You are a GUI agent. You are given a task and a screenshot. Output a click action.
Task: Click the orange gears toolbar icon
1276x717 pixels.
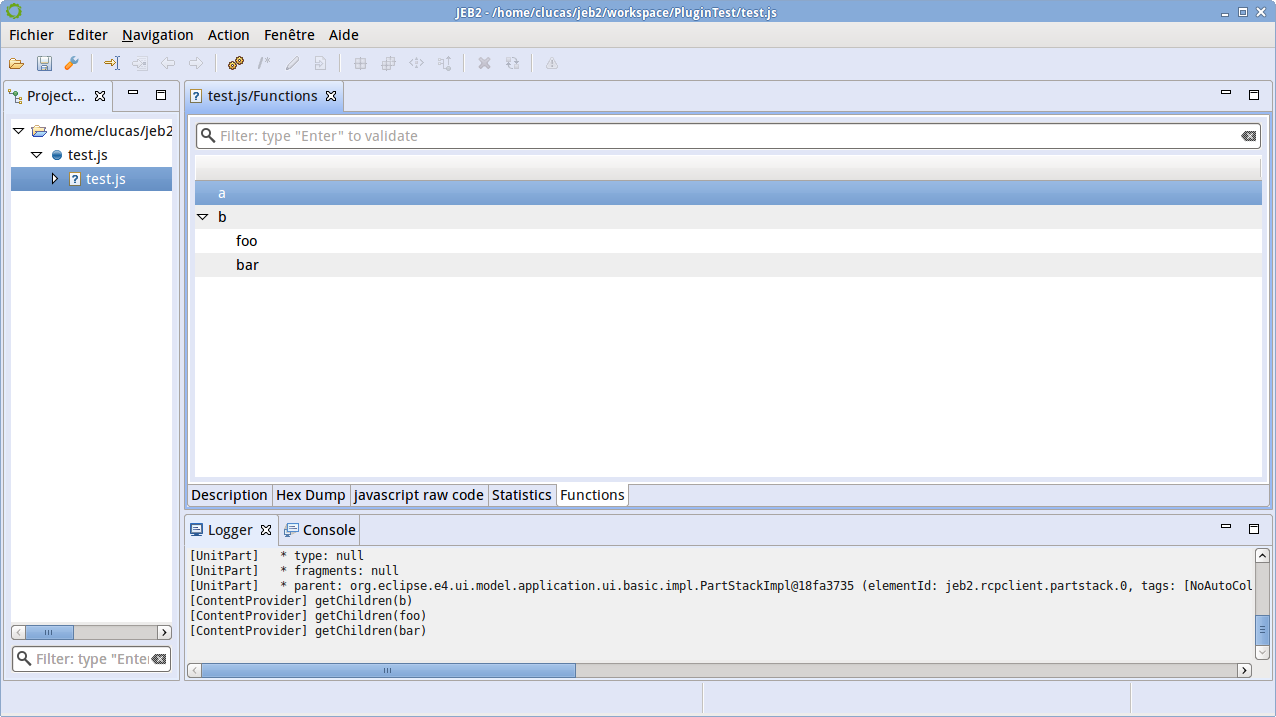pos(236,63)
